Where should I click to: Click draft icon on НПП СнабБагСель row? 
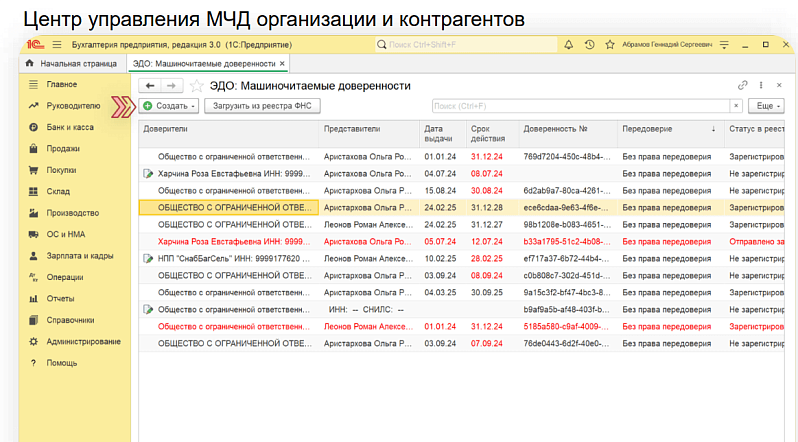click(x=148, y=259)
